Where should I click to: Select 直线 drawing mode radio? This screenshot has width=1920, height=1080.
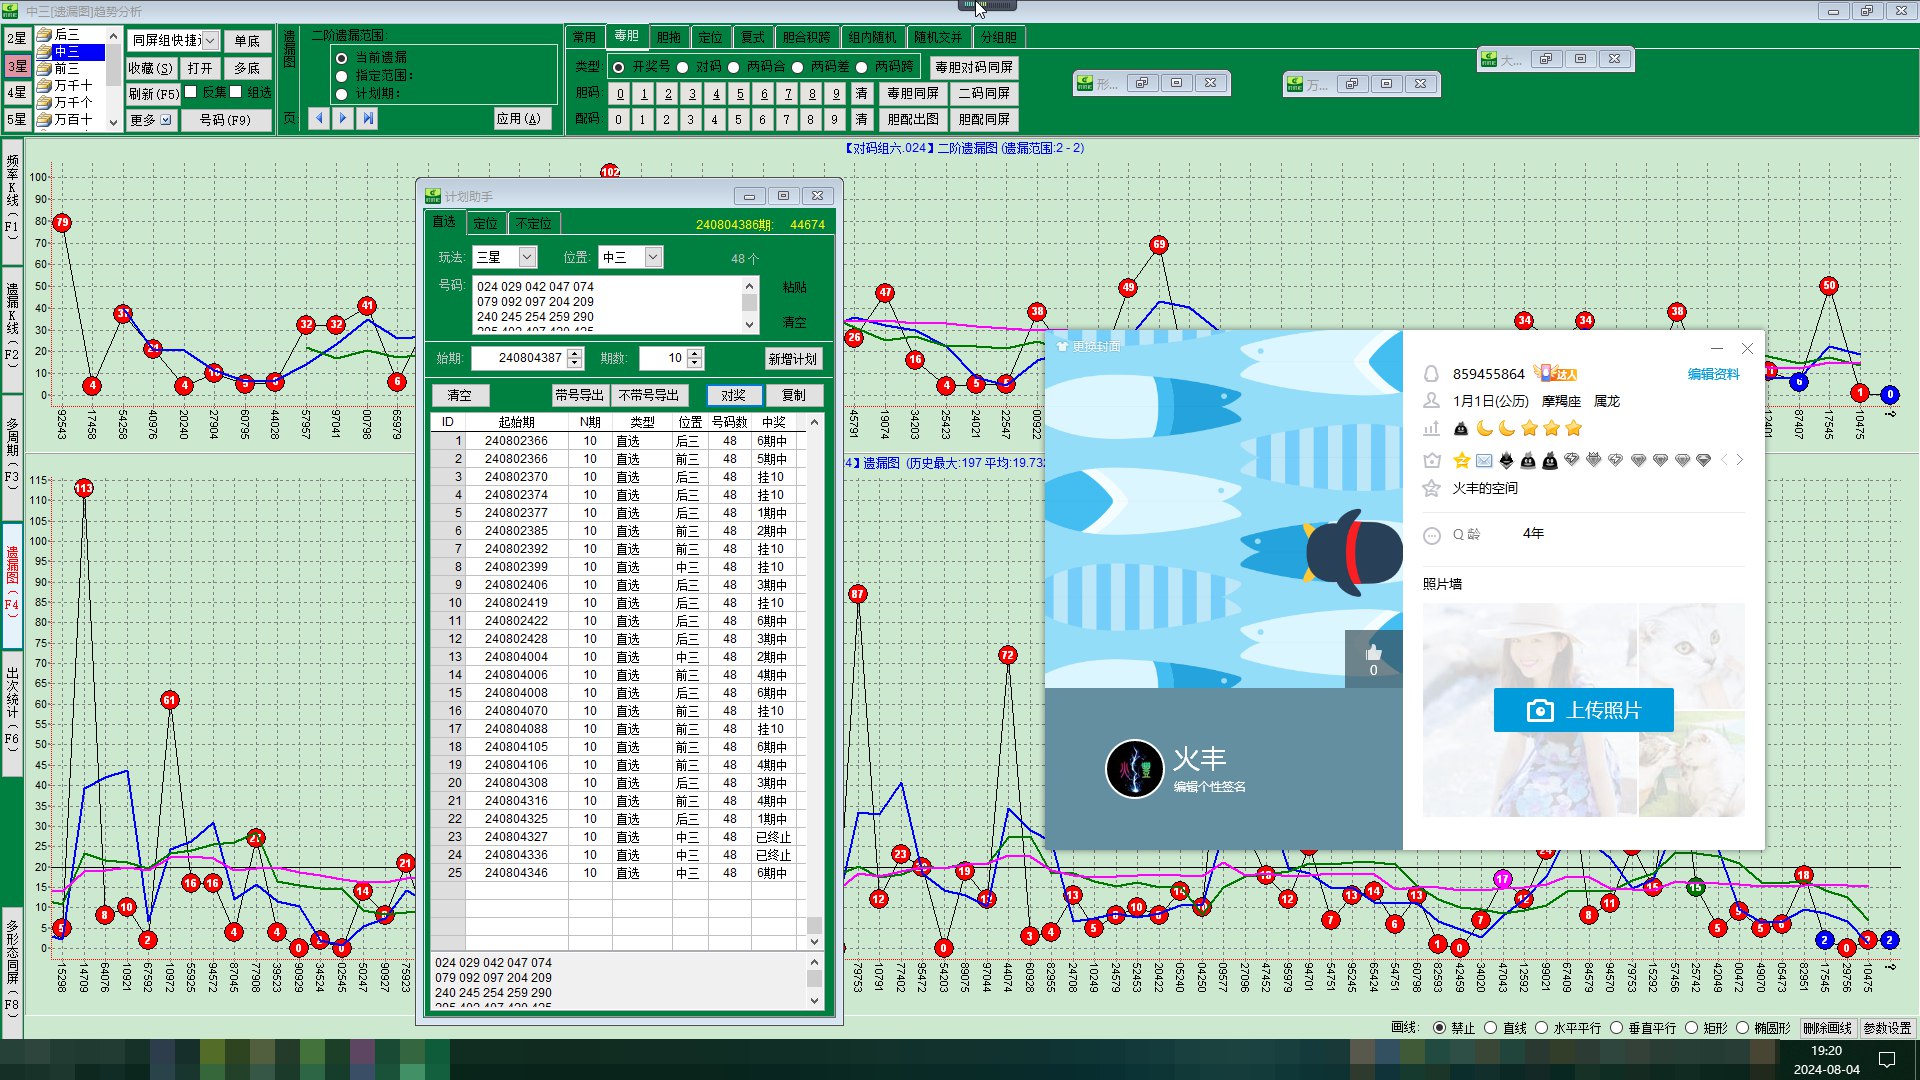coord(1490,1028)
